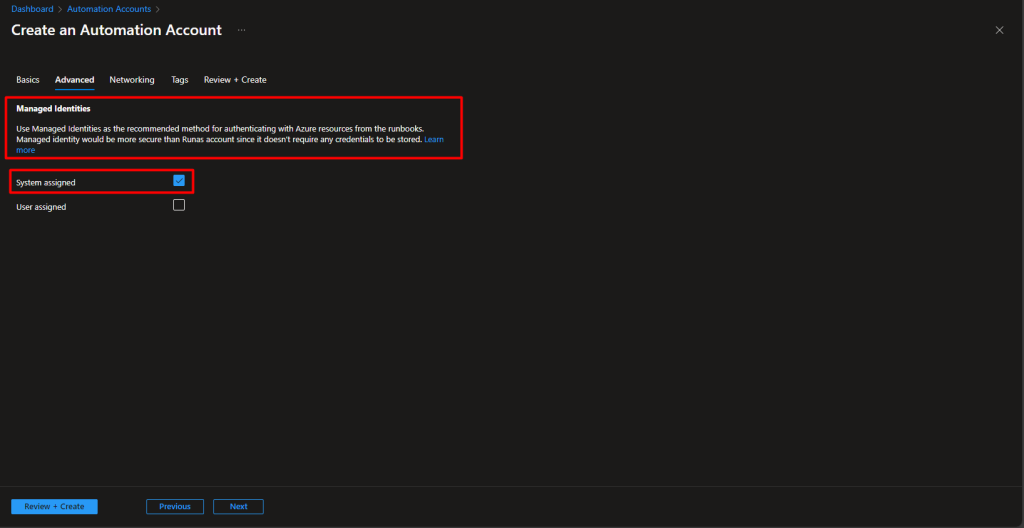Click the Previous button
1024x528 pixels.
tap(175, 506)
